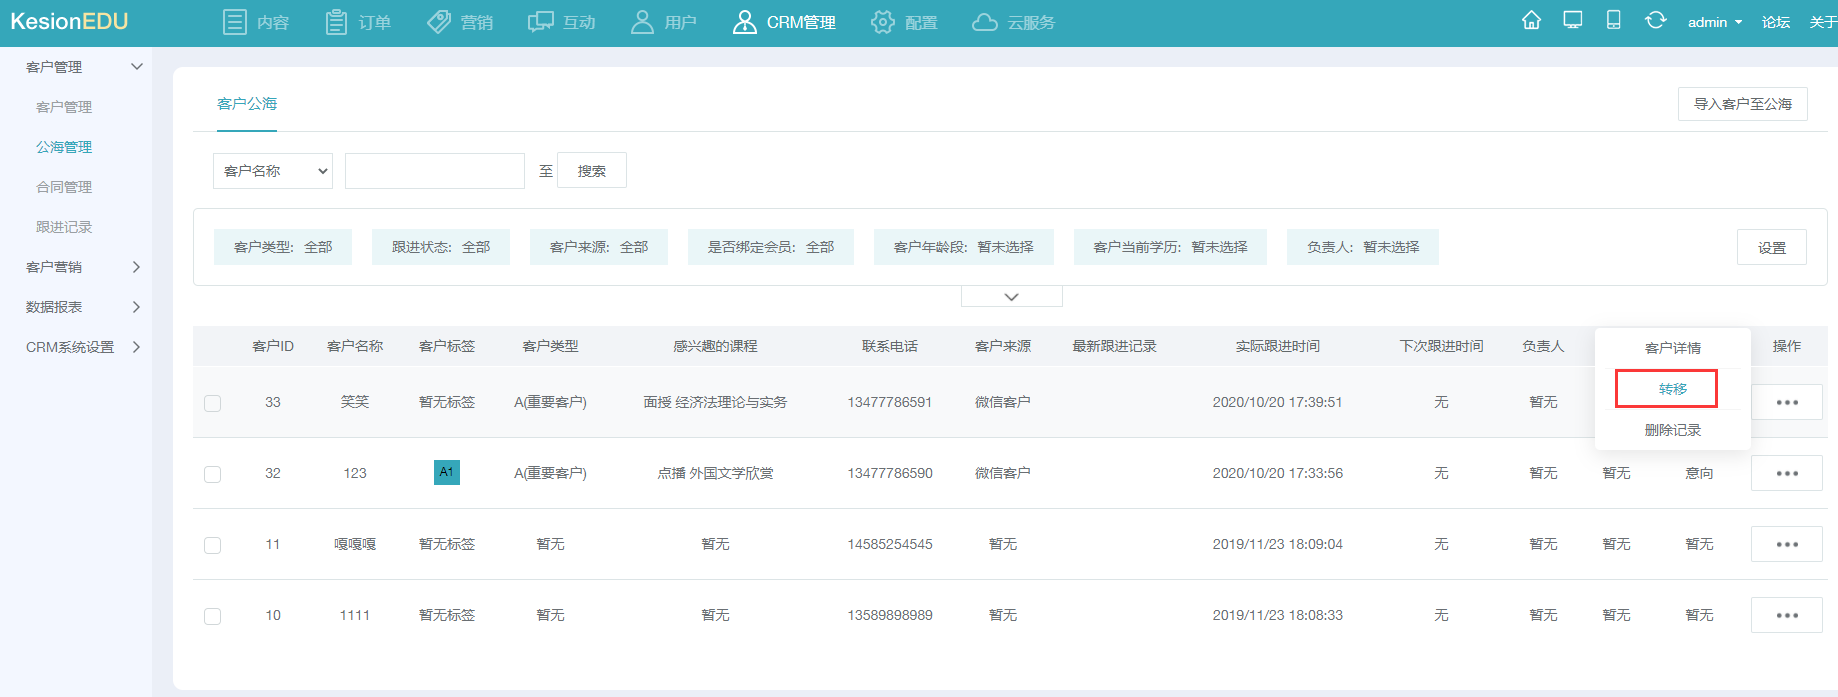The image size is (1838, 697).
Task: Open the 客户名称 search field dropdown
Action: 273,171
